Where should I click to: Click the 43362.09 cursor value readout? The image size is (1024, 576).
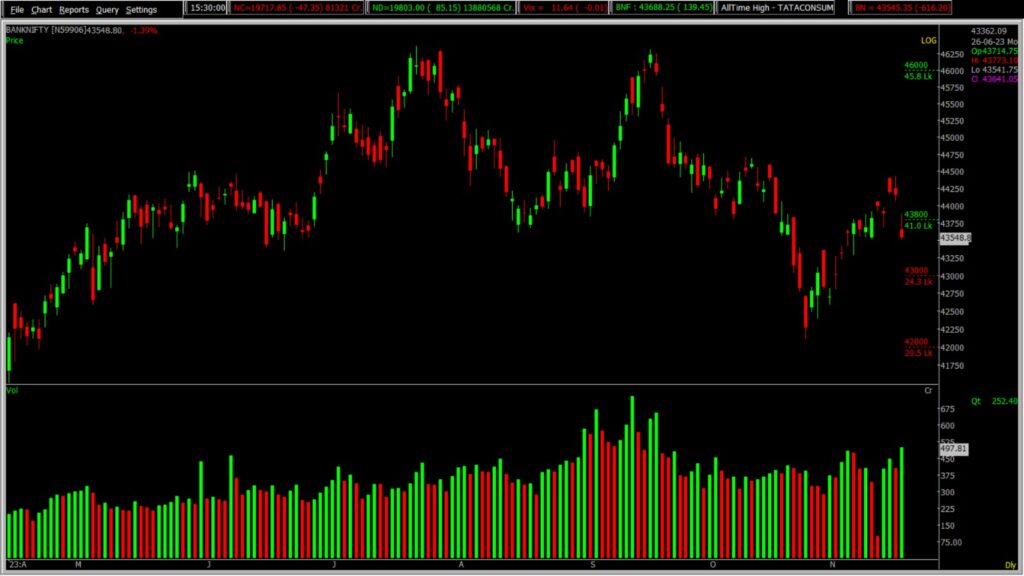point(989,31)
